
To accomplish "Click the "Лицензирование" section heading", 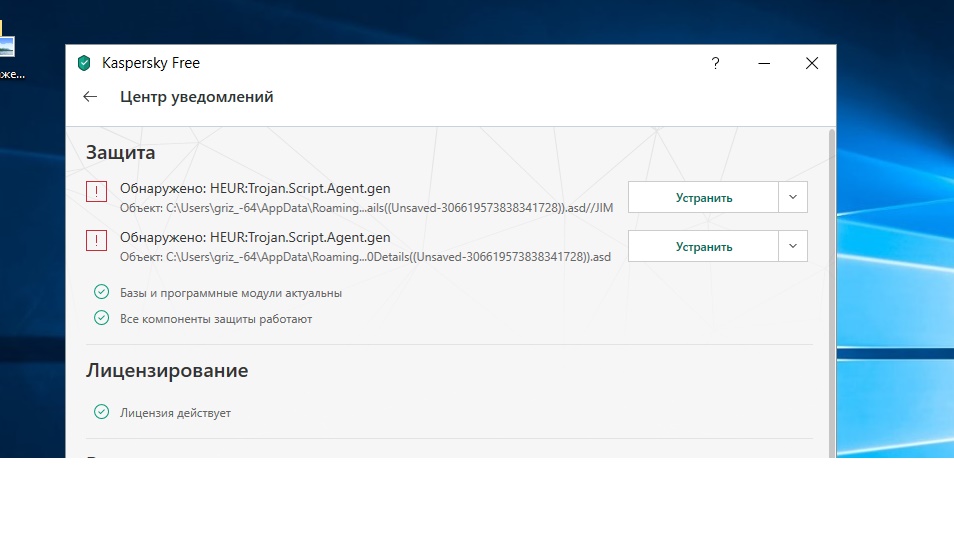I will (x=167, y=370).
